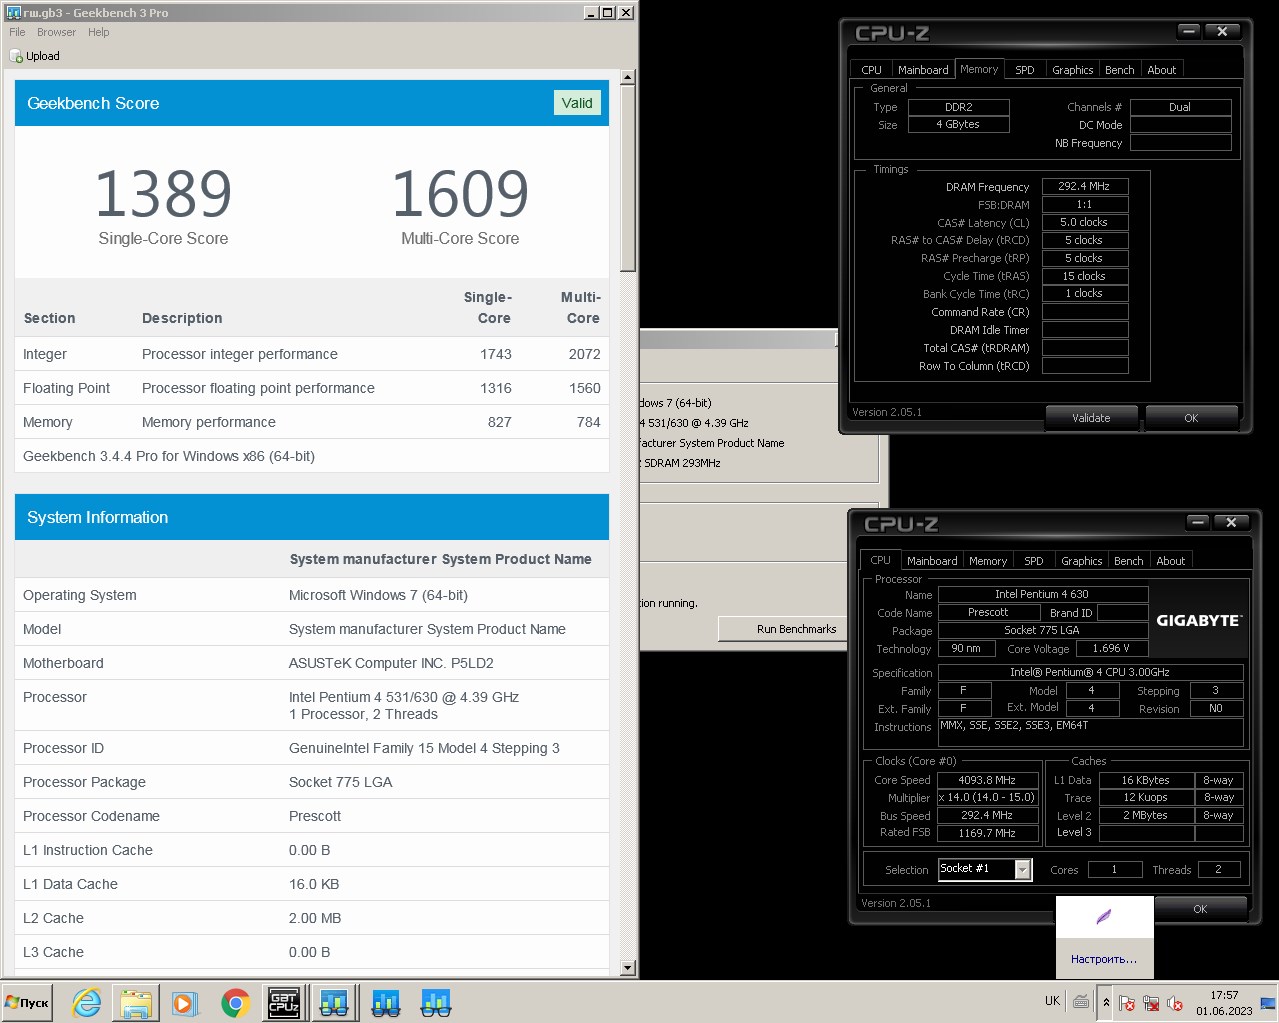Viewport: 1279px width, 1023px height.
Task: Switch to Mainboard tab in upper CPU-Z window
Action: click(x=923, y=70)
